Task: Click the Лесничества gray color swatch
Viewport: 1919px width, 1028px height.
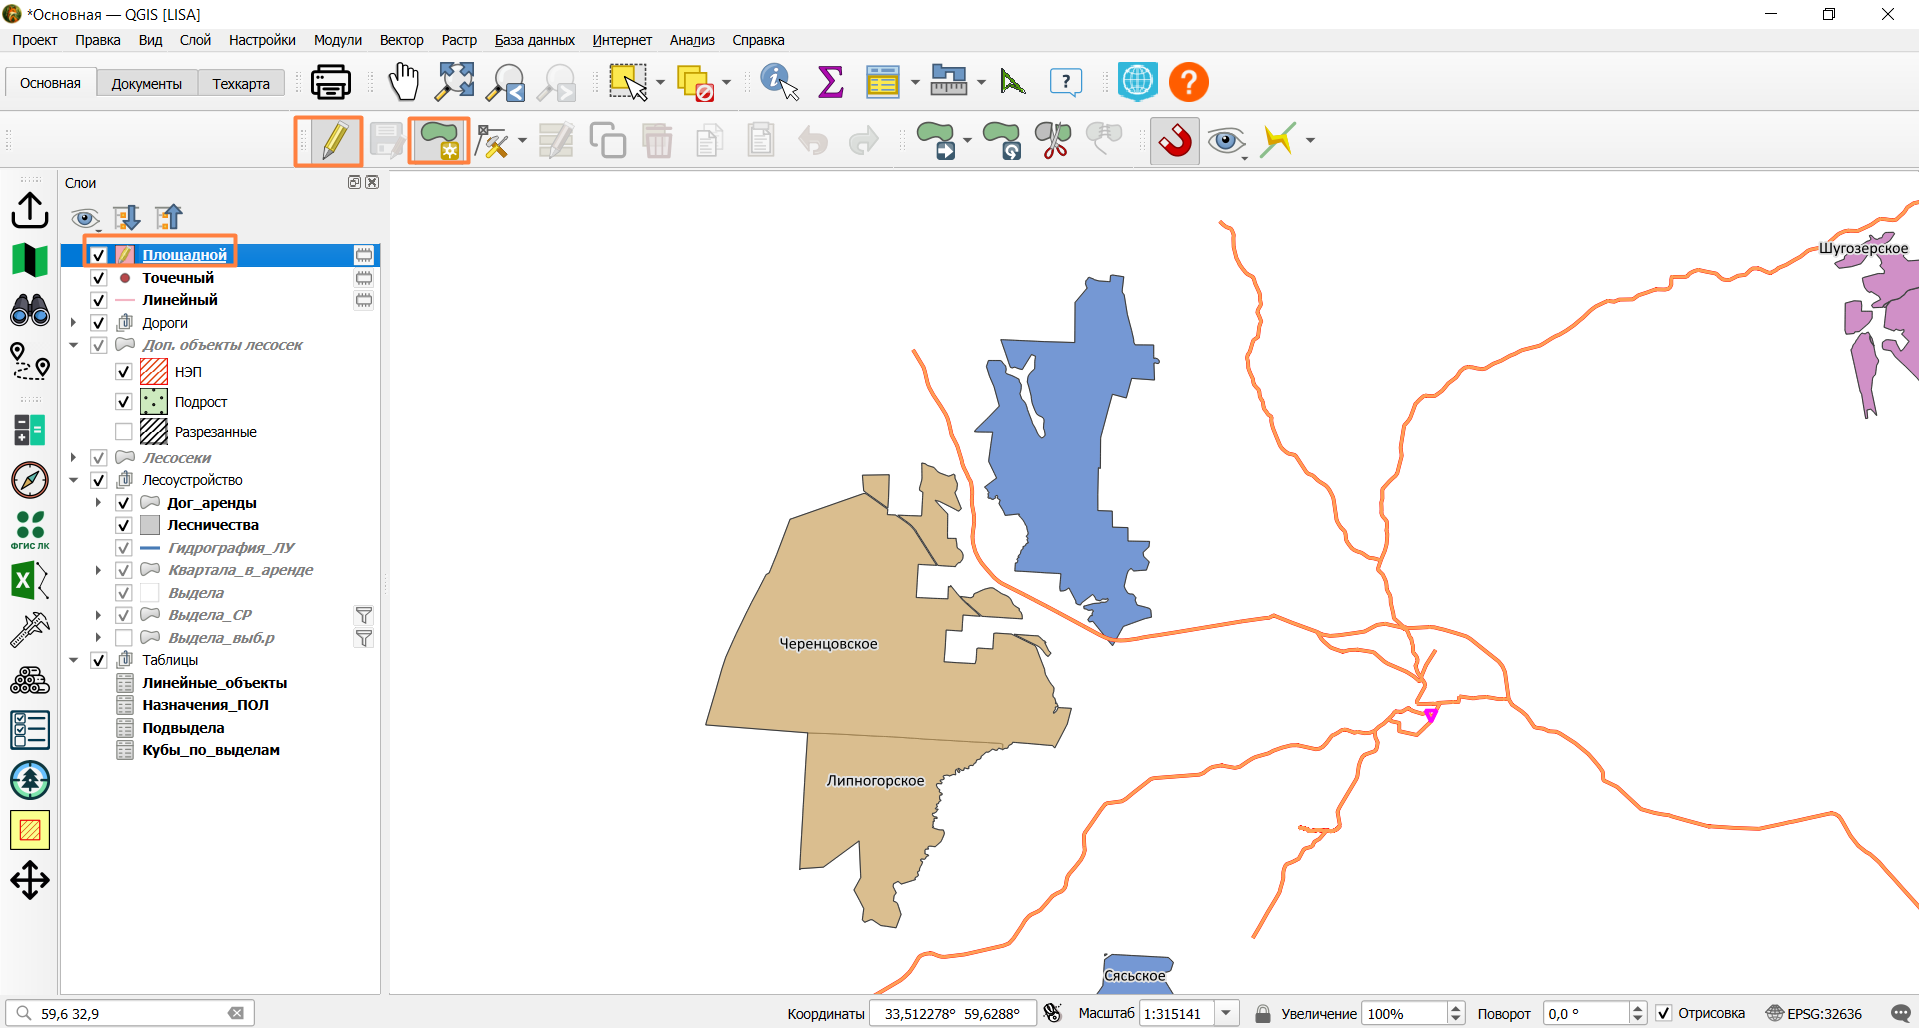Action: [150, 525]
